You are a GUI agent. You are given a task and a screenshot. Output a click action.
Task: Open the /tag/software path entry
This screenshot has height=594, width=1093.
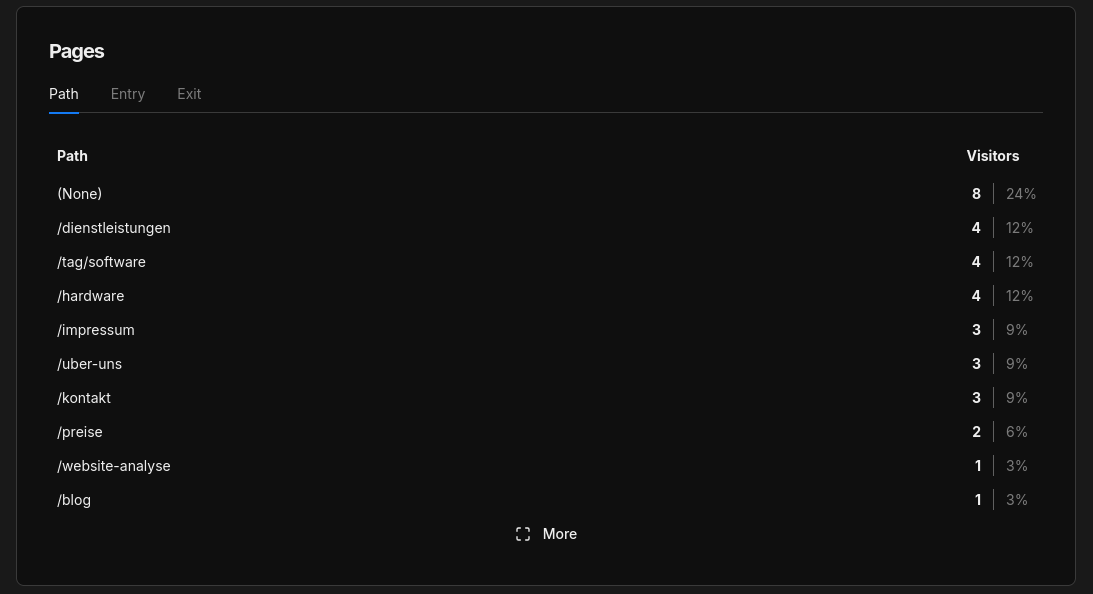coord(102,262)
